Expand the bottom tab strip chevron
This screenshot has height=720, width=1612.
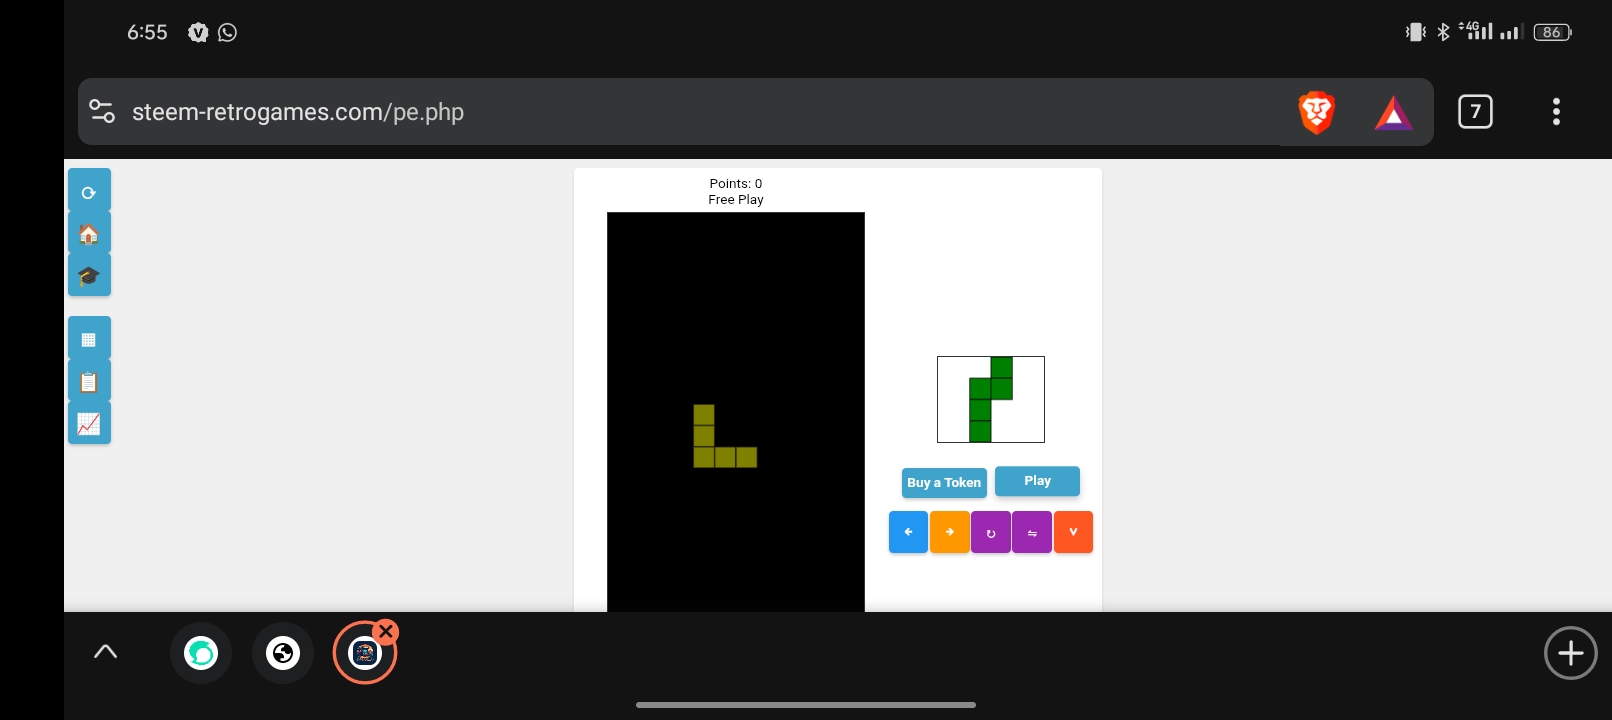pos(105,652)
